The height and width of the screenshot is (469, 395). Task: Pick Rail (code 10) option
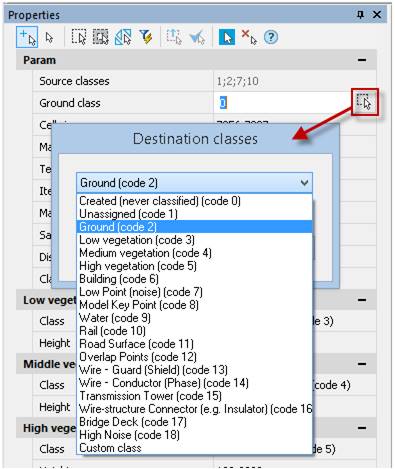(x=194, y=331)
